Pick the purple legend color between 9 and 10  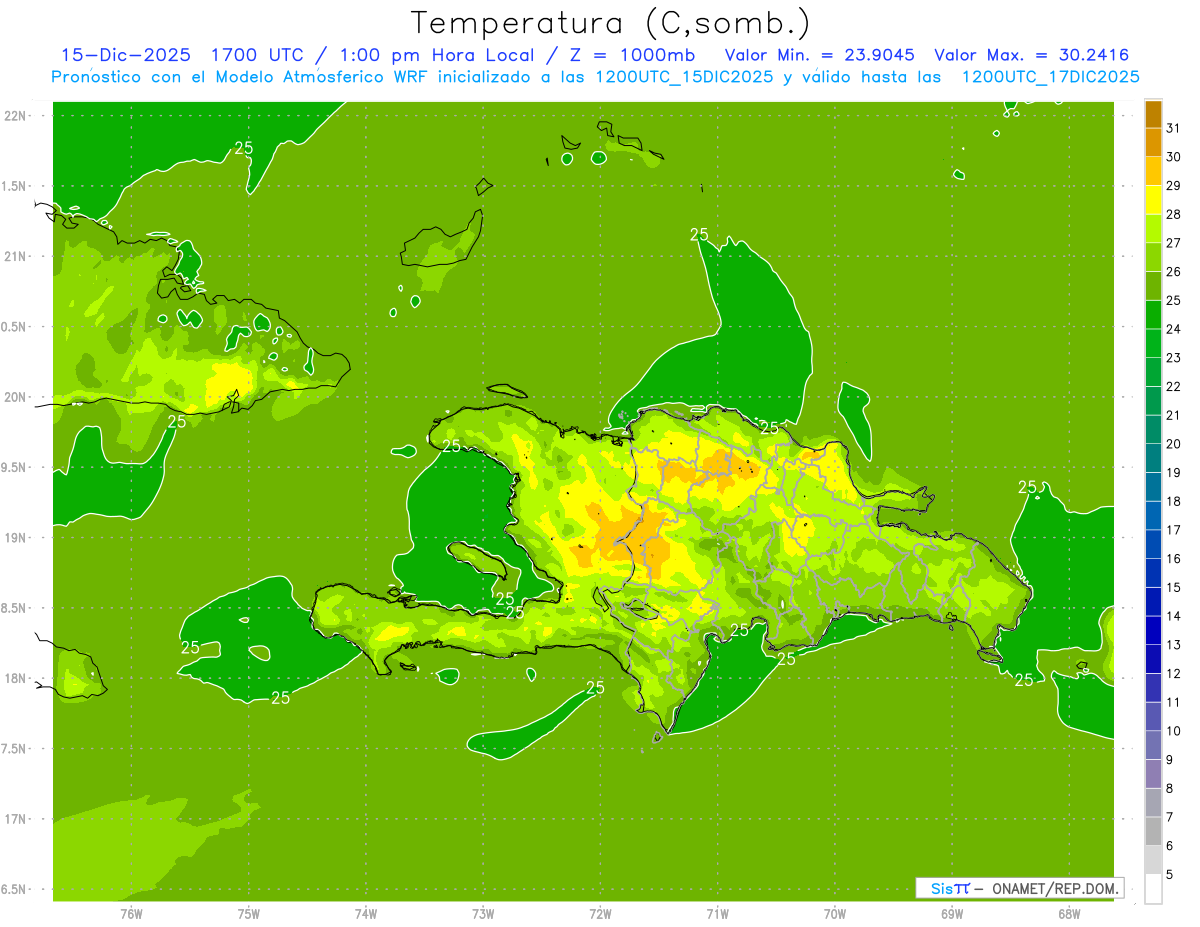pos(1153,746)
